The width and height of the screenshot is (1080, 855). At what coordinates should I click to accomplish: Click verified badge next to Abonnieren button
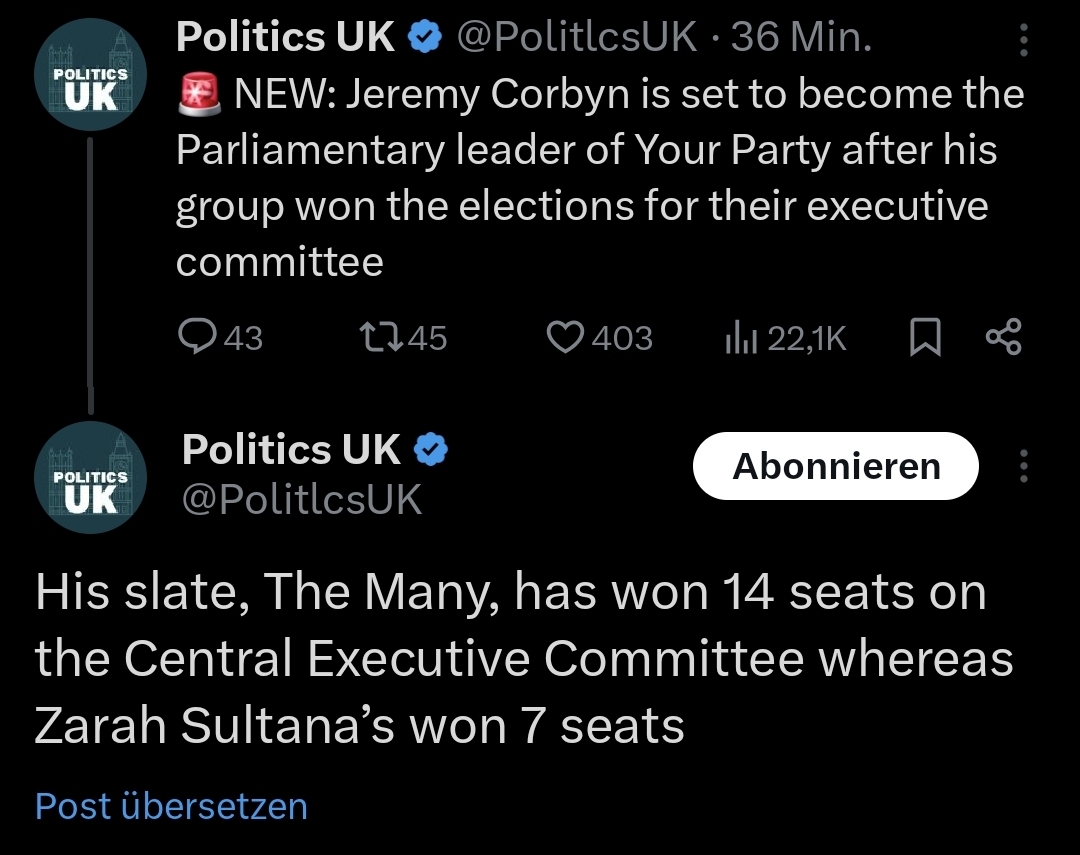point(431,451)
